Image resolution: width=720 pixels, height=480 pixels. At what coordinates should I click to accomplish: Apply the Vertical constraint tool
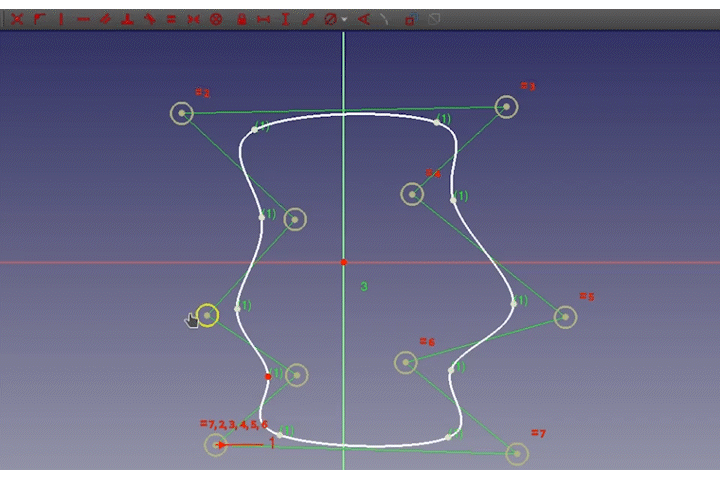[61, 18]
